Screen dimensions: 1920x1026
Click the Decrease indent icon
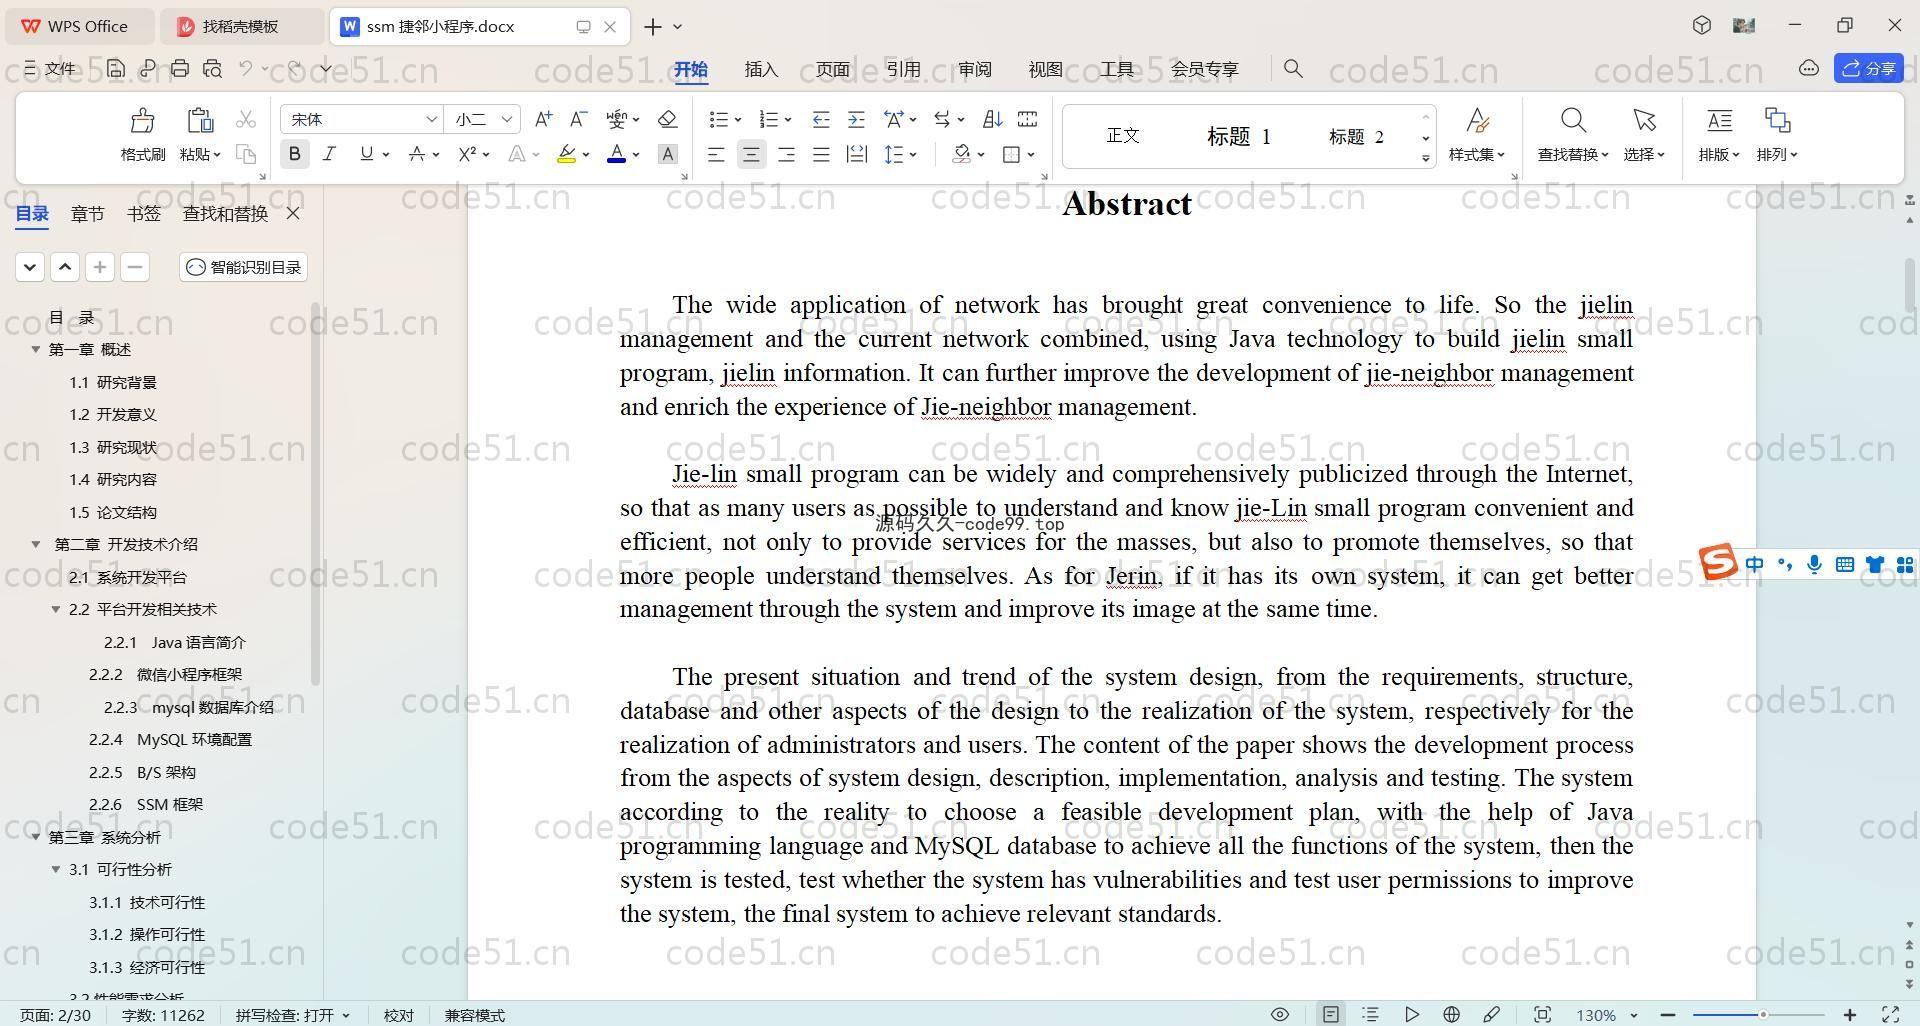pos(821,119)
